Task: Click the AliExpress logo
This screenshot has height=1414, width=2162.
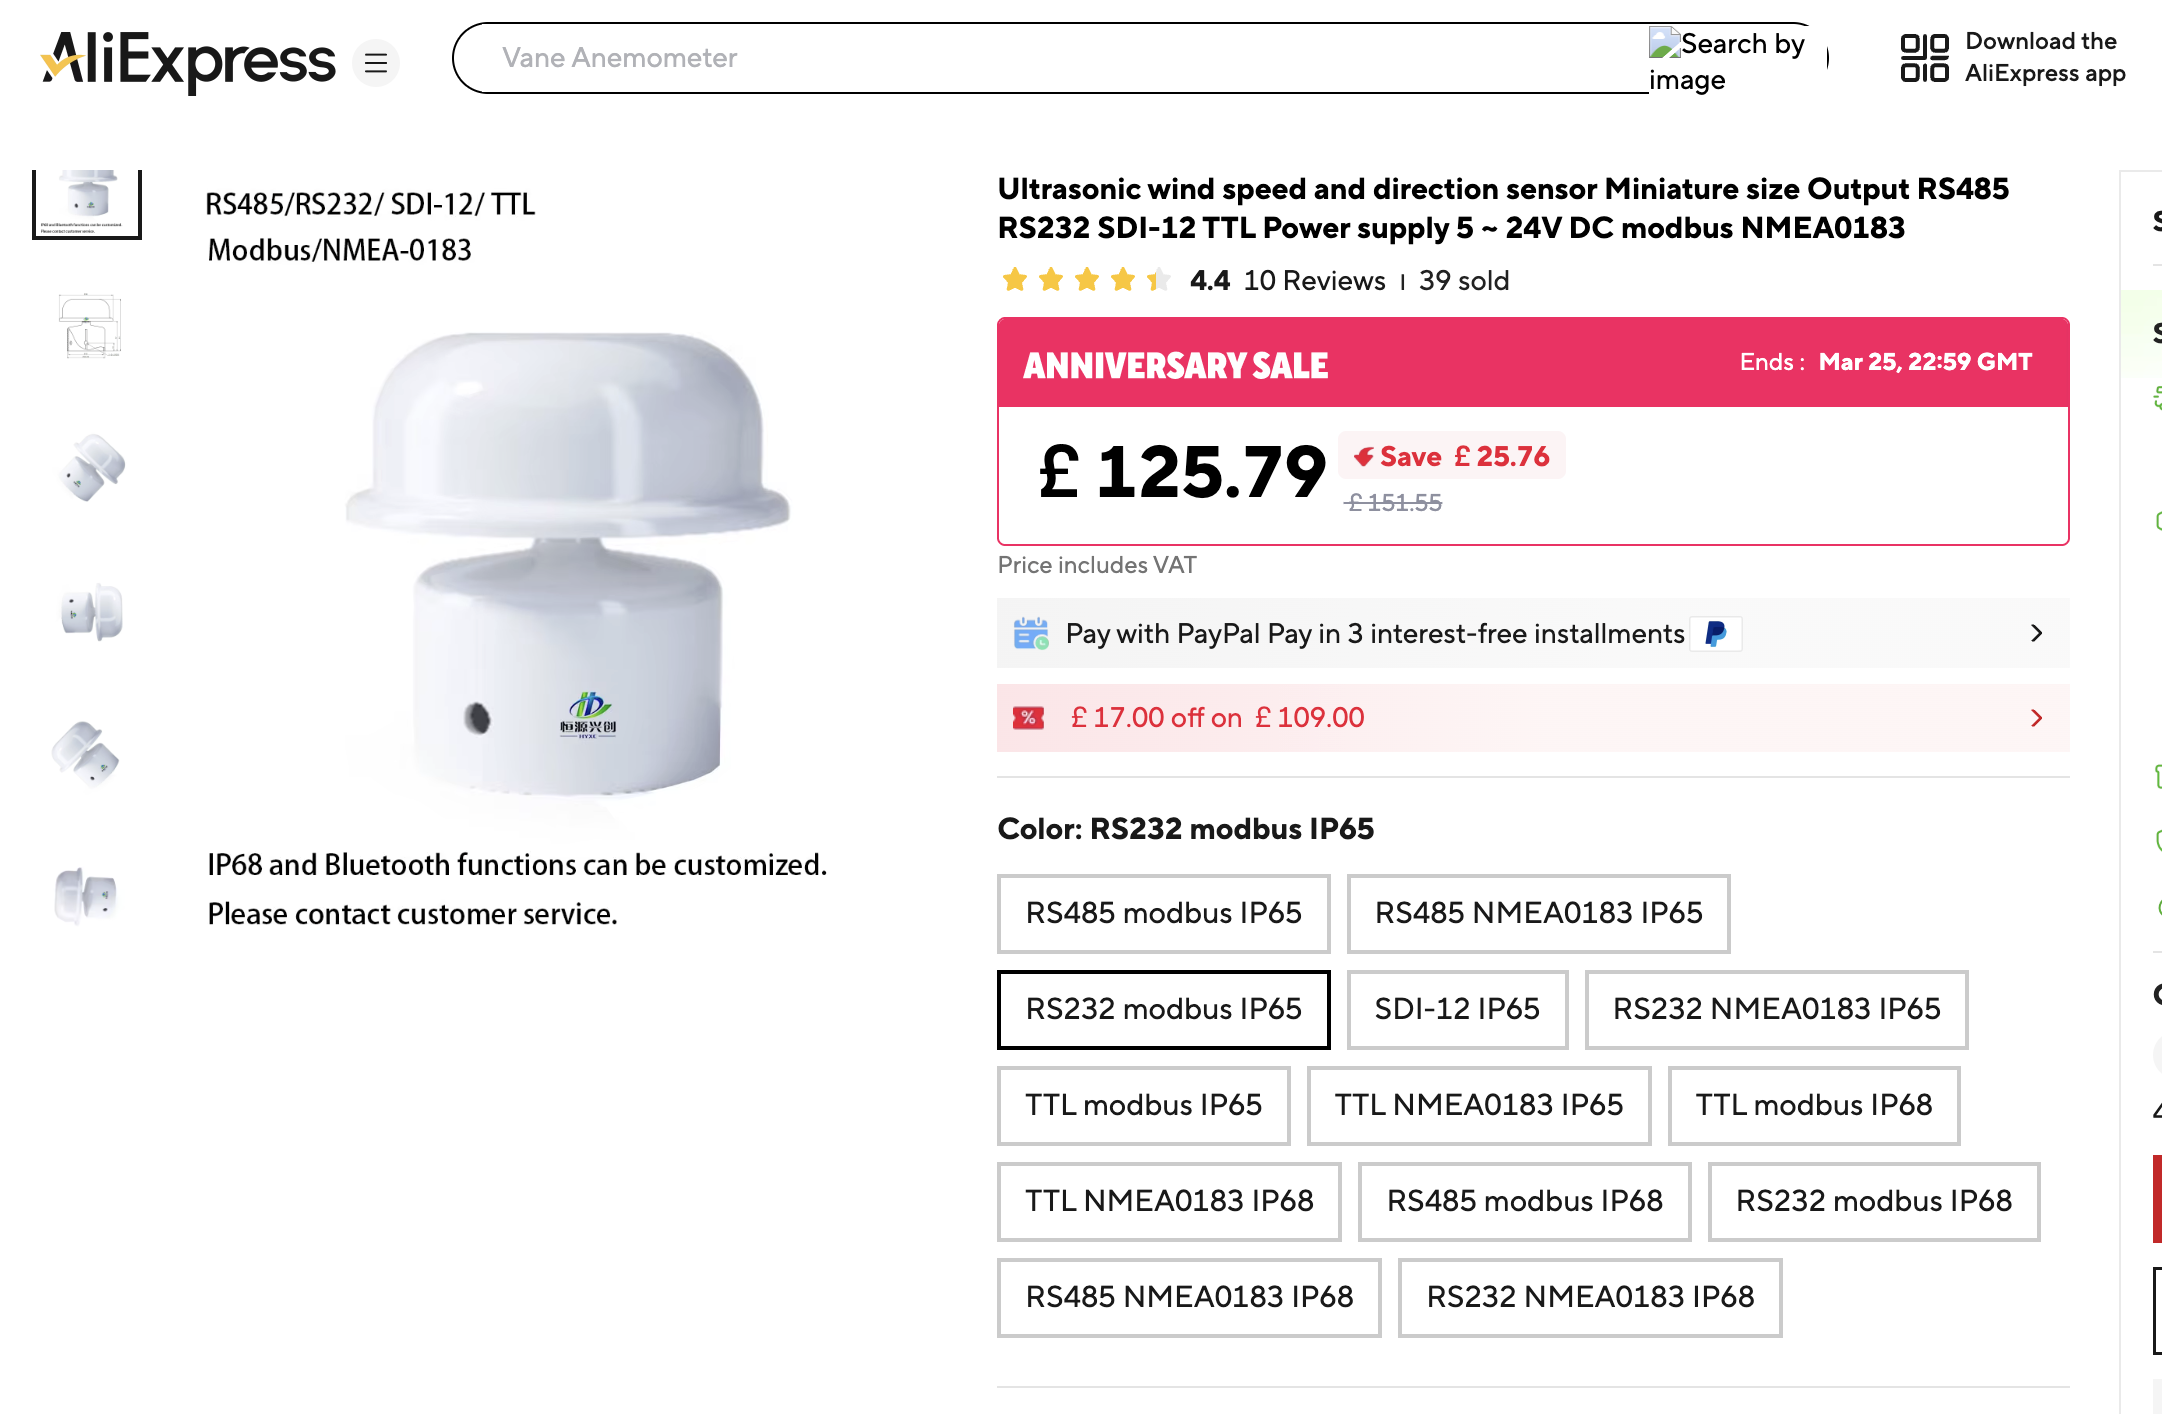Action: [188, 60]
